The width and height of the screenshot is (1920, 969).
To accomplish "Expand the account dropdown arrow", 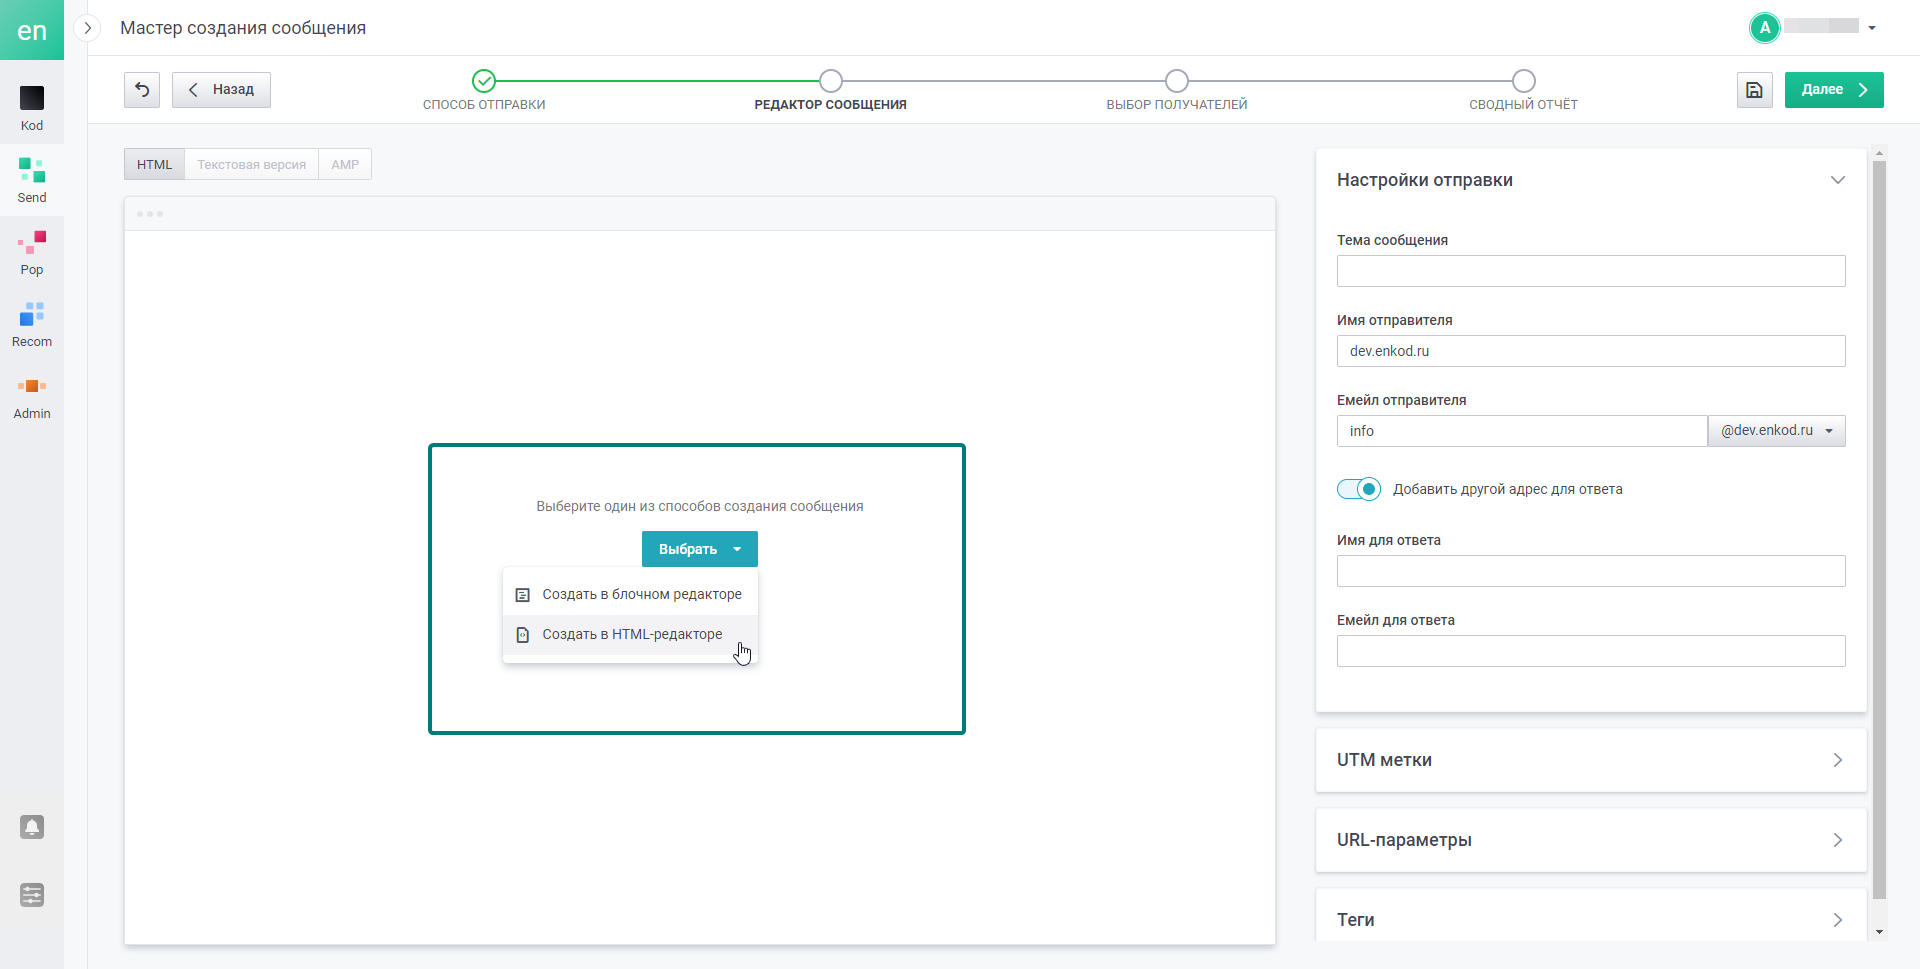I will (1872, 28).
